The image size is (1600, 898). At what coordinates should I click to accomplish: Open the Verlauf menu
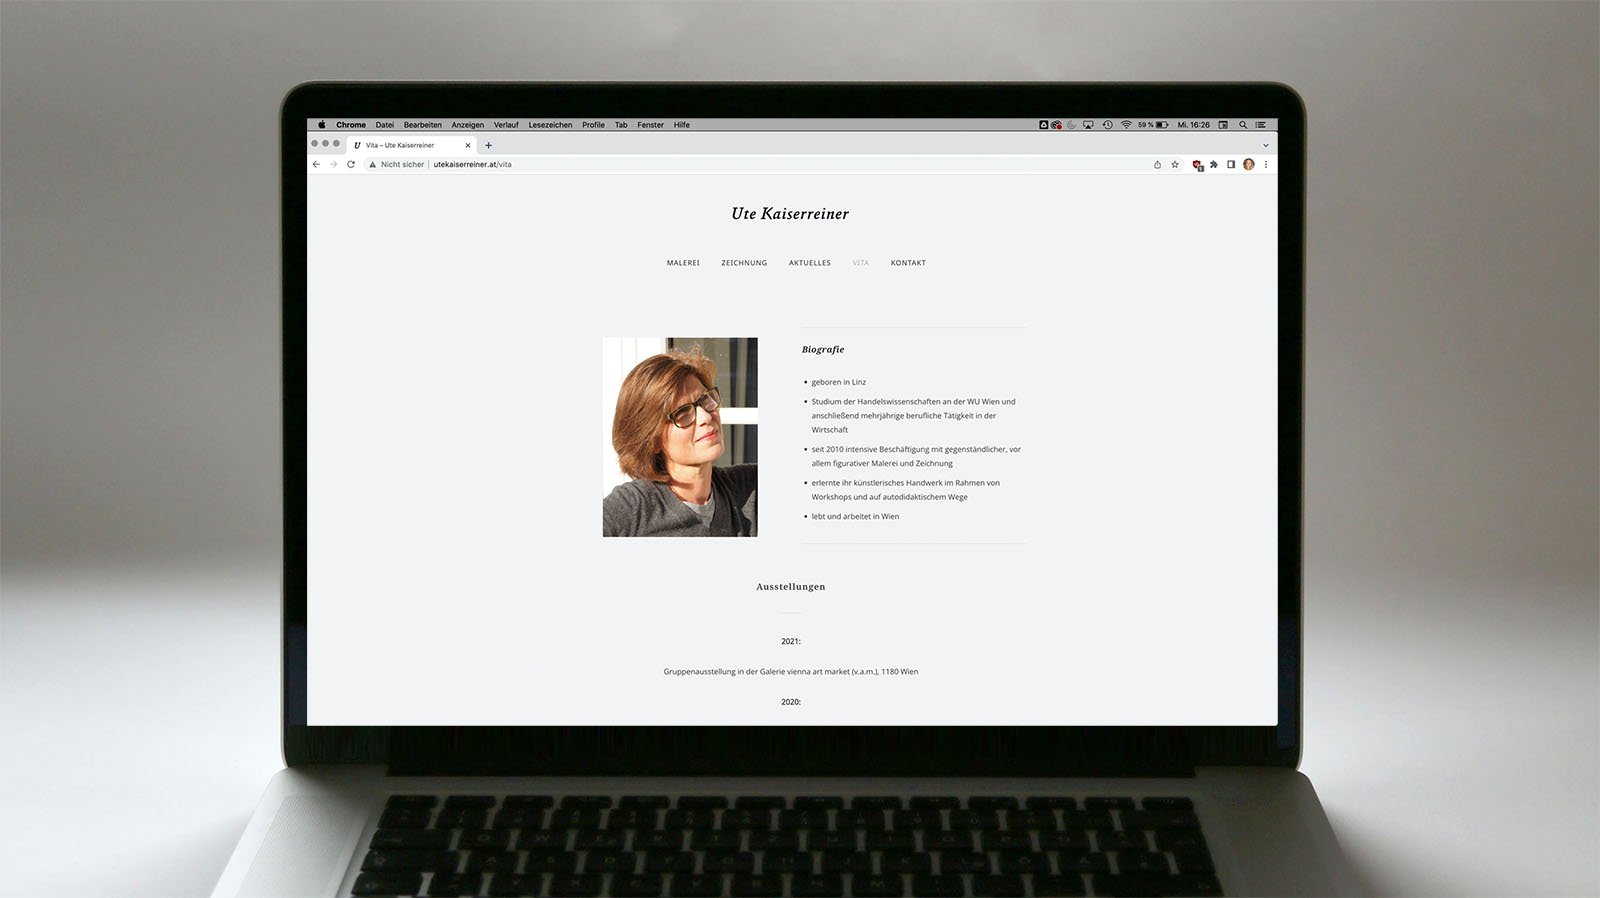pos(506,125)
